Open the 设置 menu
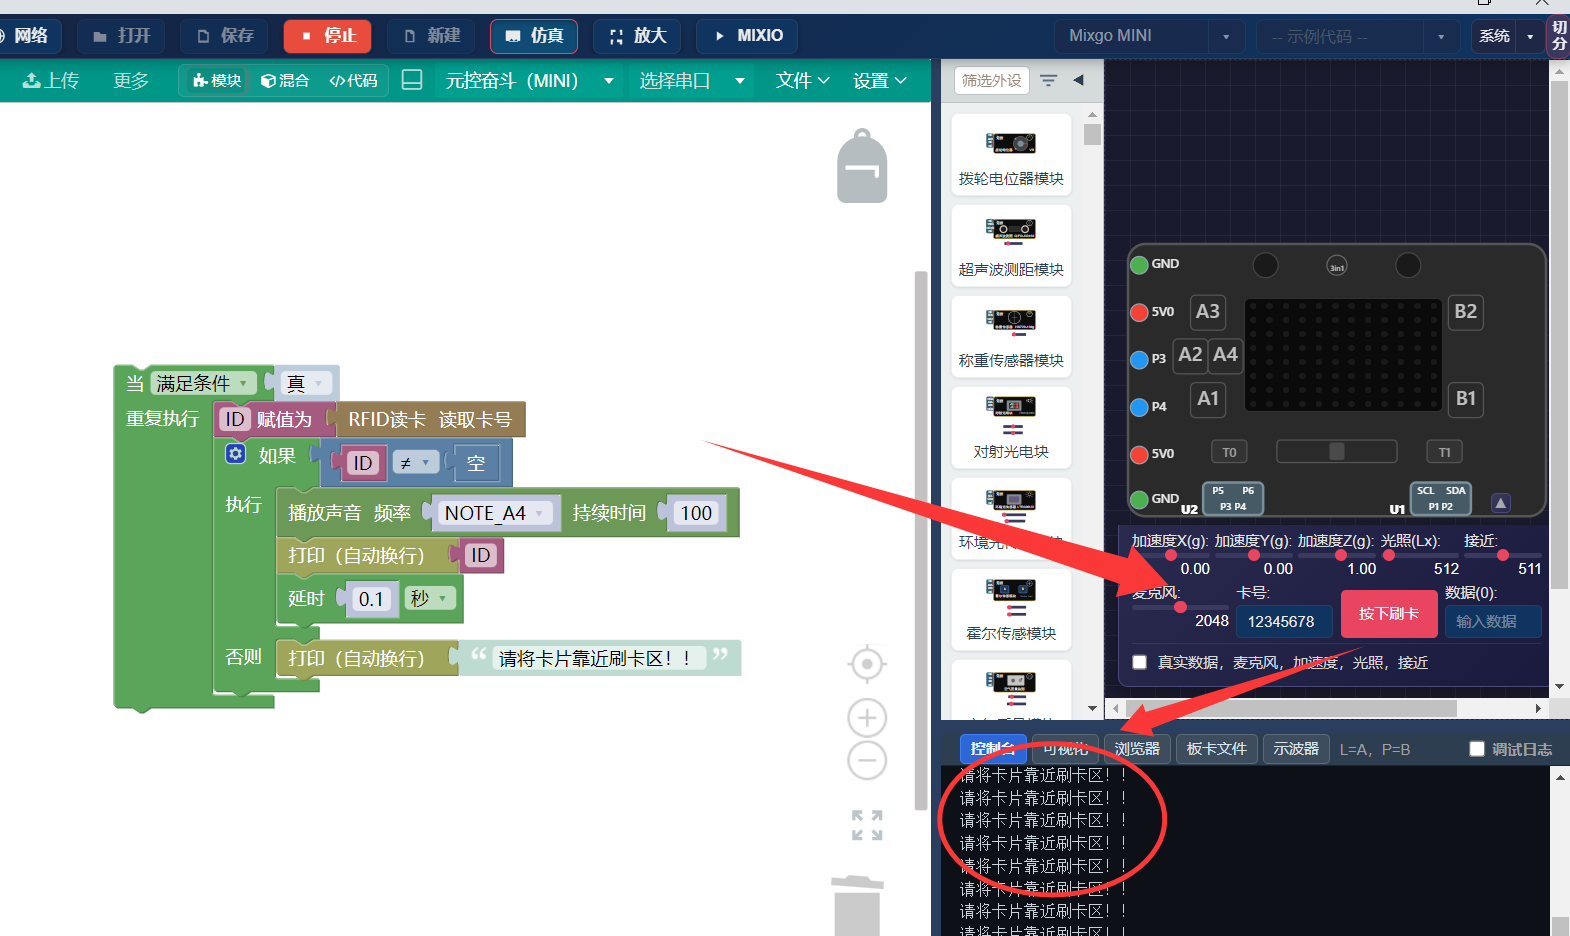 click(880, 80)
